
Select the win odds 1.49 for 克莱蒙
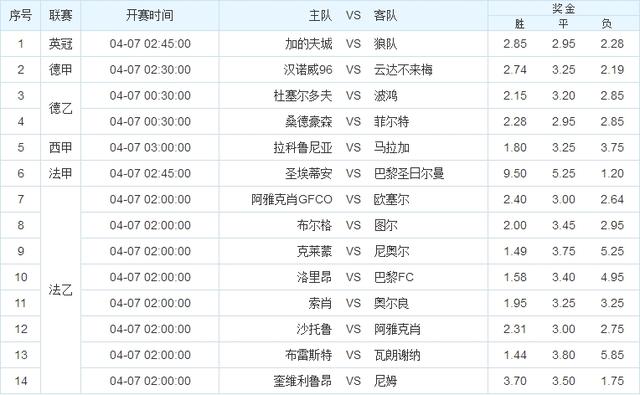click(x=515, y=251)
